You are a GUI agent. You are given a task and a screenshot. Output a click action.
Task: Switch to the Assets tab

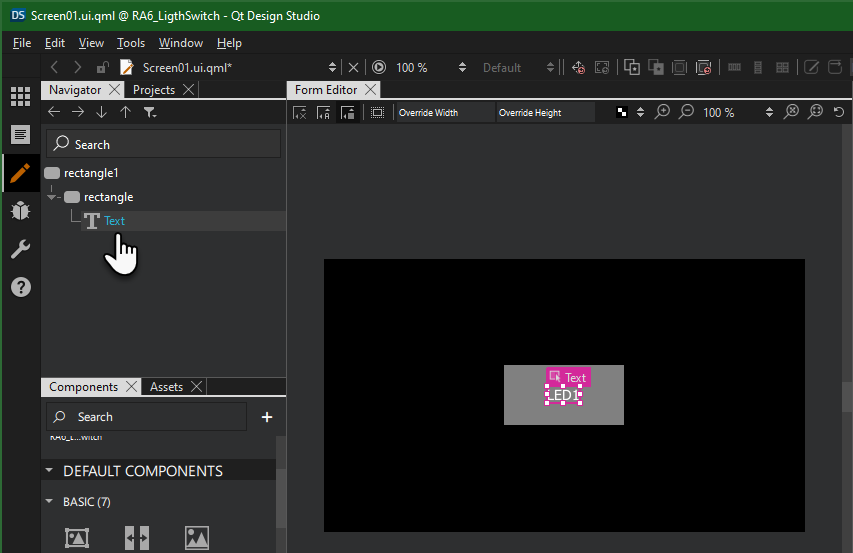point(166,387)
